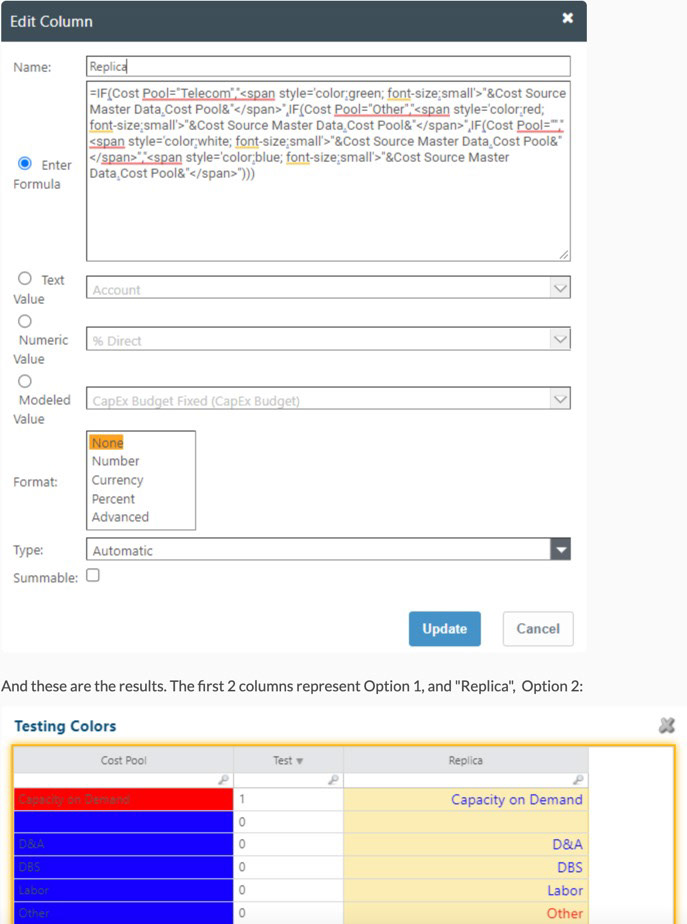
Task: Select the Enter Formula radio button
Action: (25, 163)
